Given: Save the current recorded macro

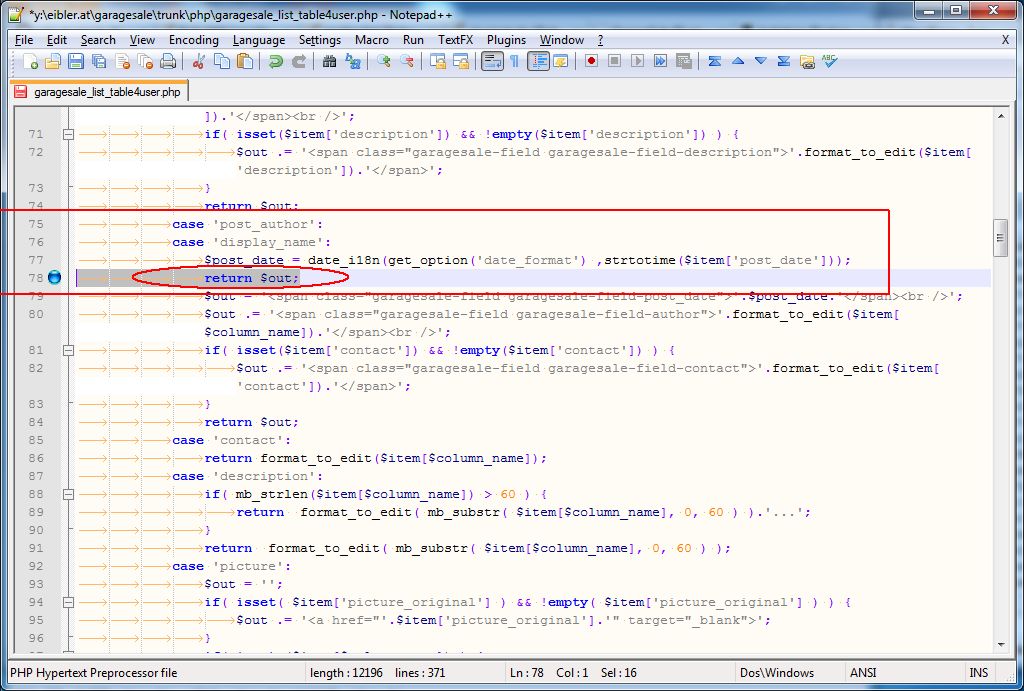Looking at the screenshot, I should pos(683,61).
